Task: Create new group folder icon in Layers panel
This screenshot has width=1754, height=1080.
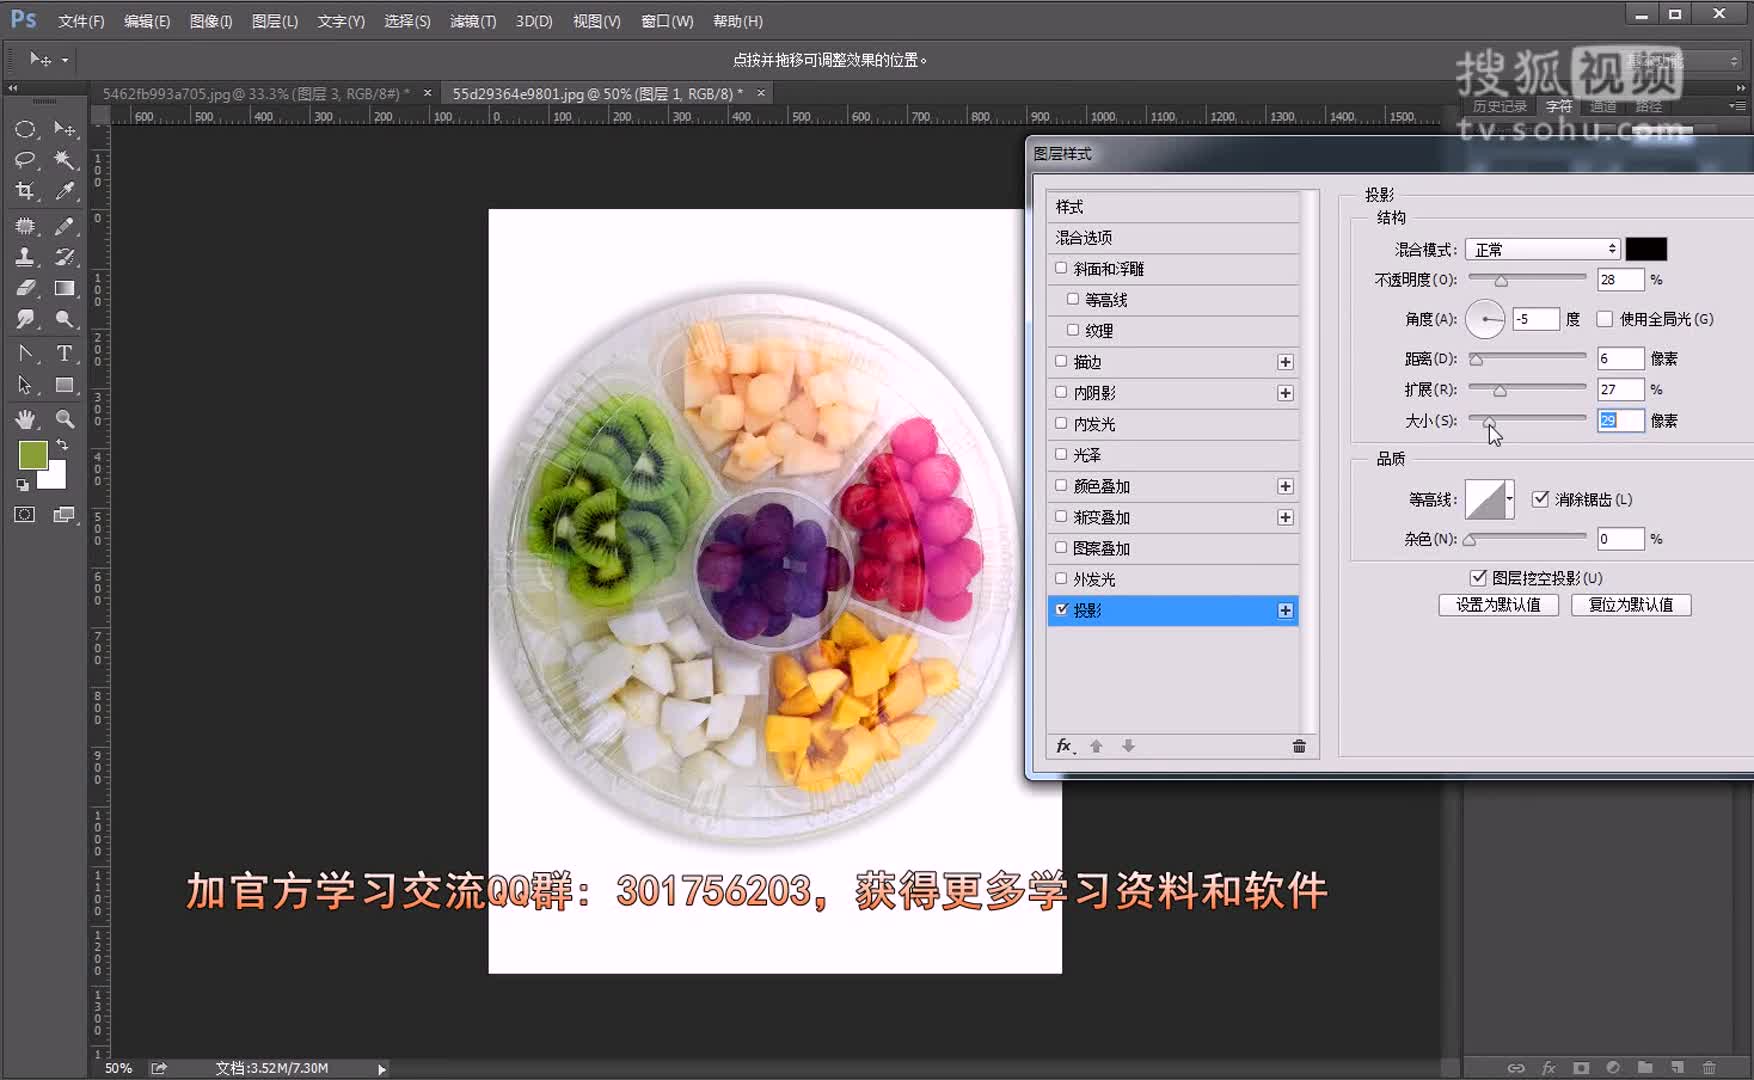Action: [1645, 1068]
